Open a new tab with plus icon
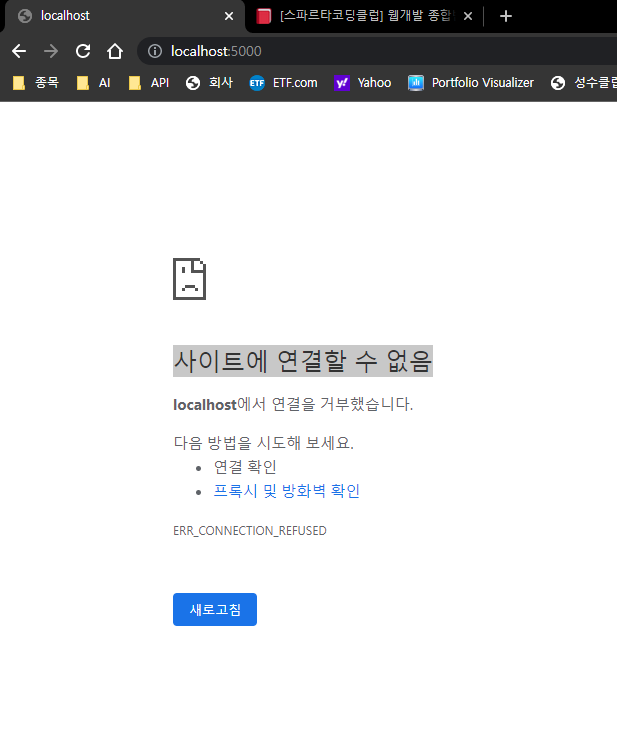 [506, 16]
